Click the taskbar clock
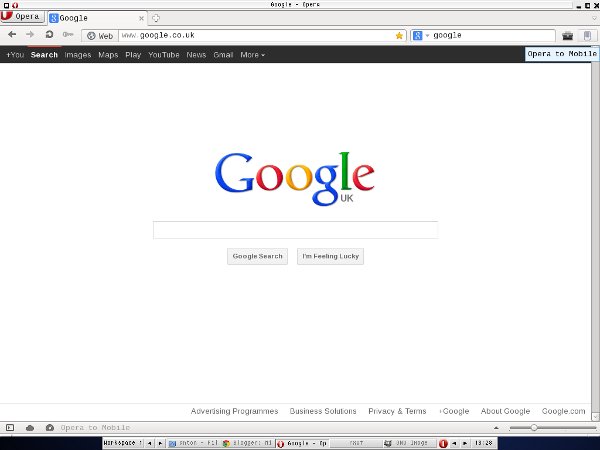600x450 pixels. [x=484, y=443]
